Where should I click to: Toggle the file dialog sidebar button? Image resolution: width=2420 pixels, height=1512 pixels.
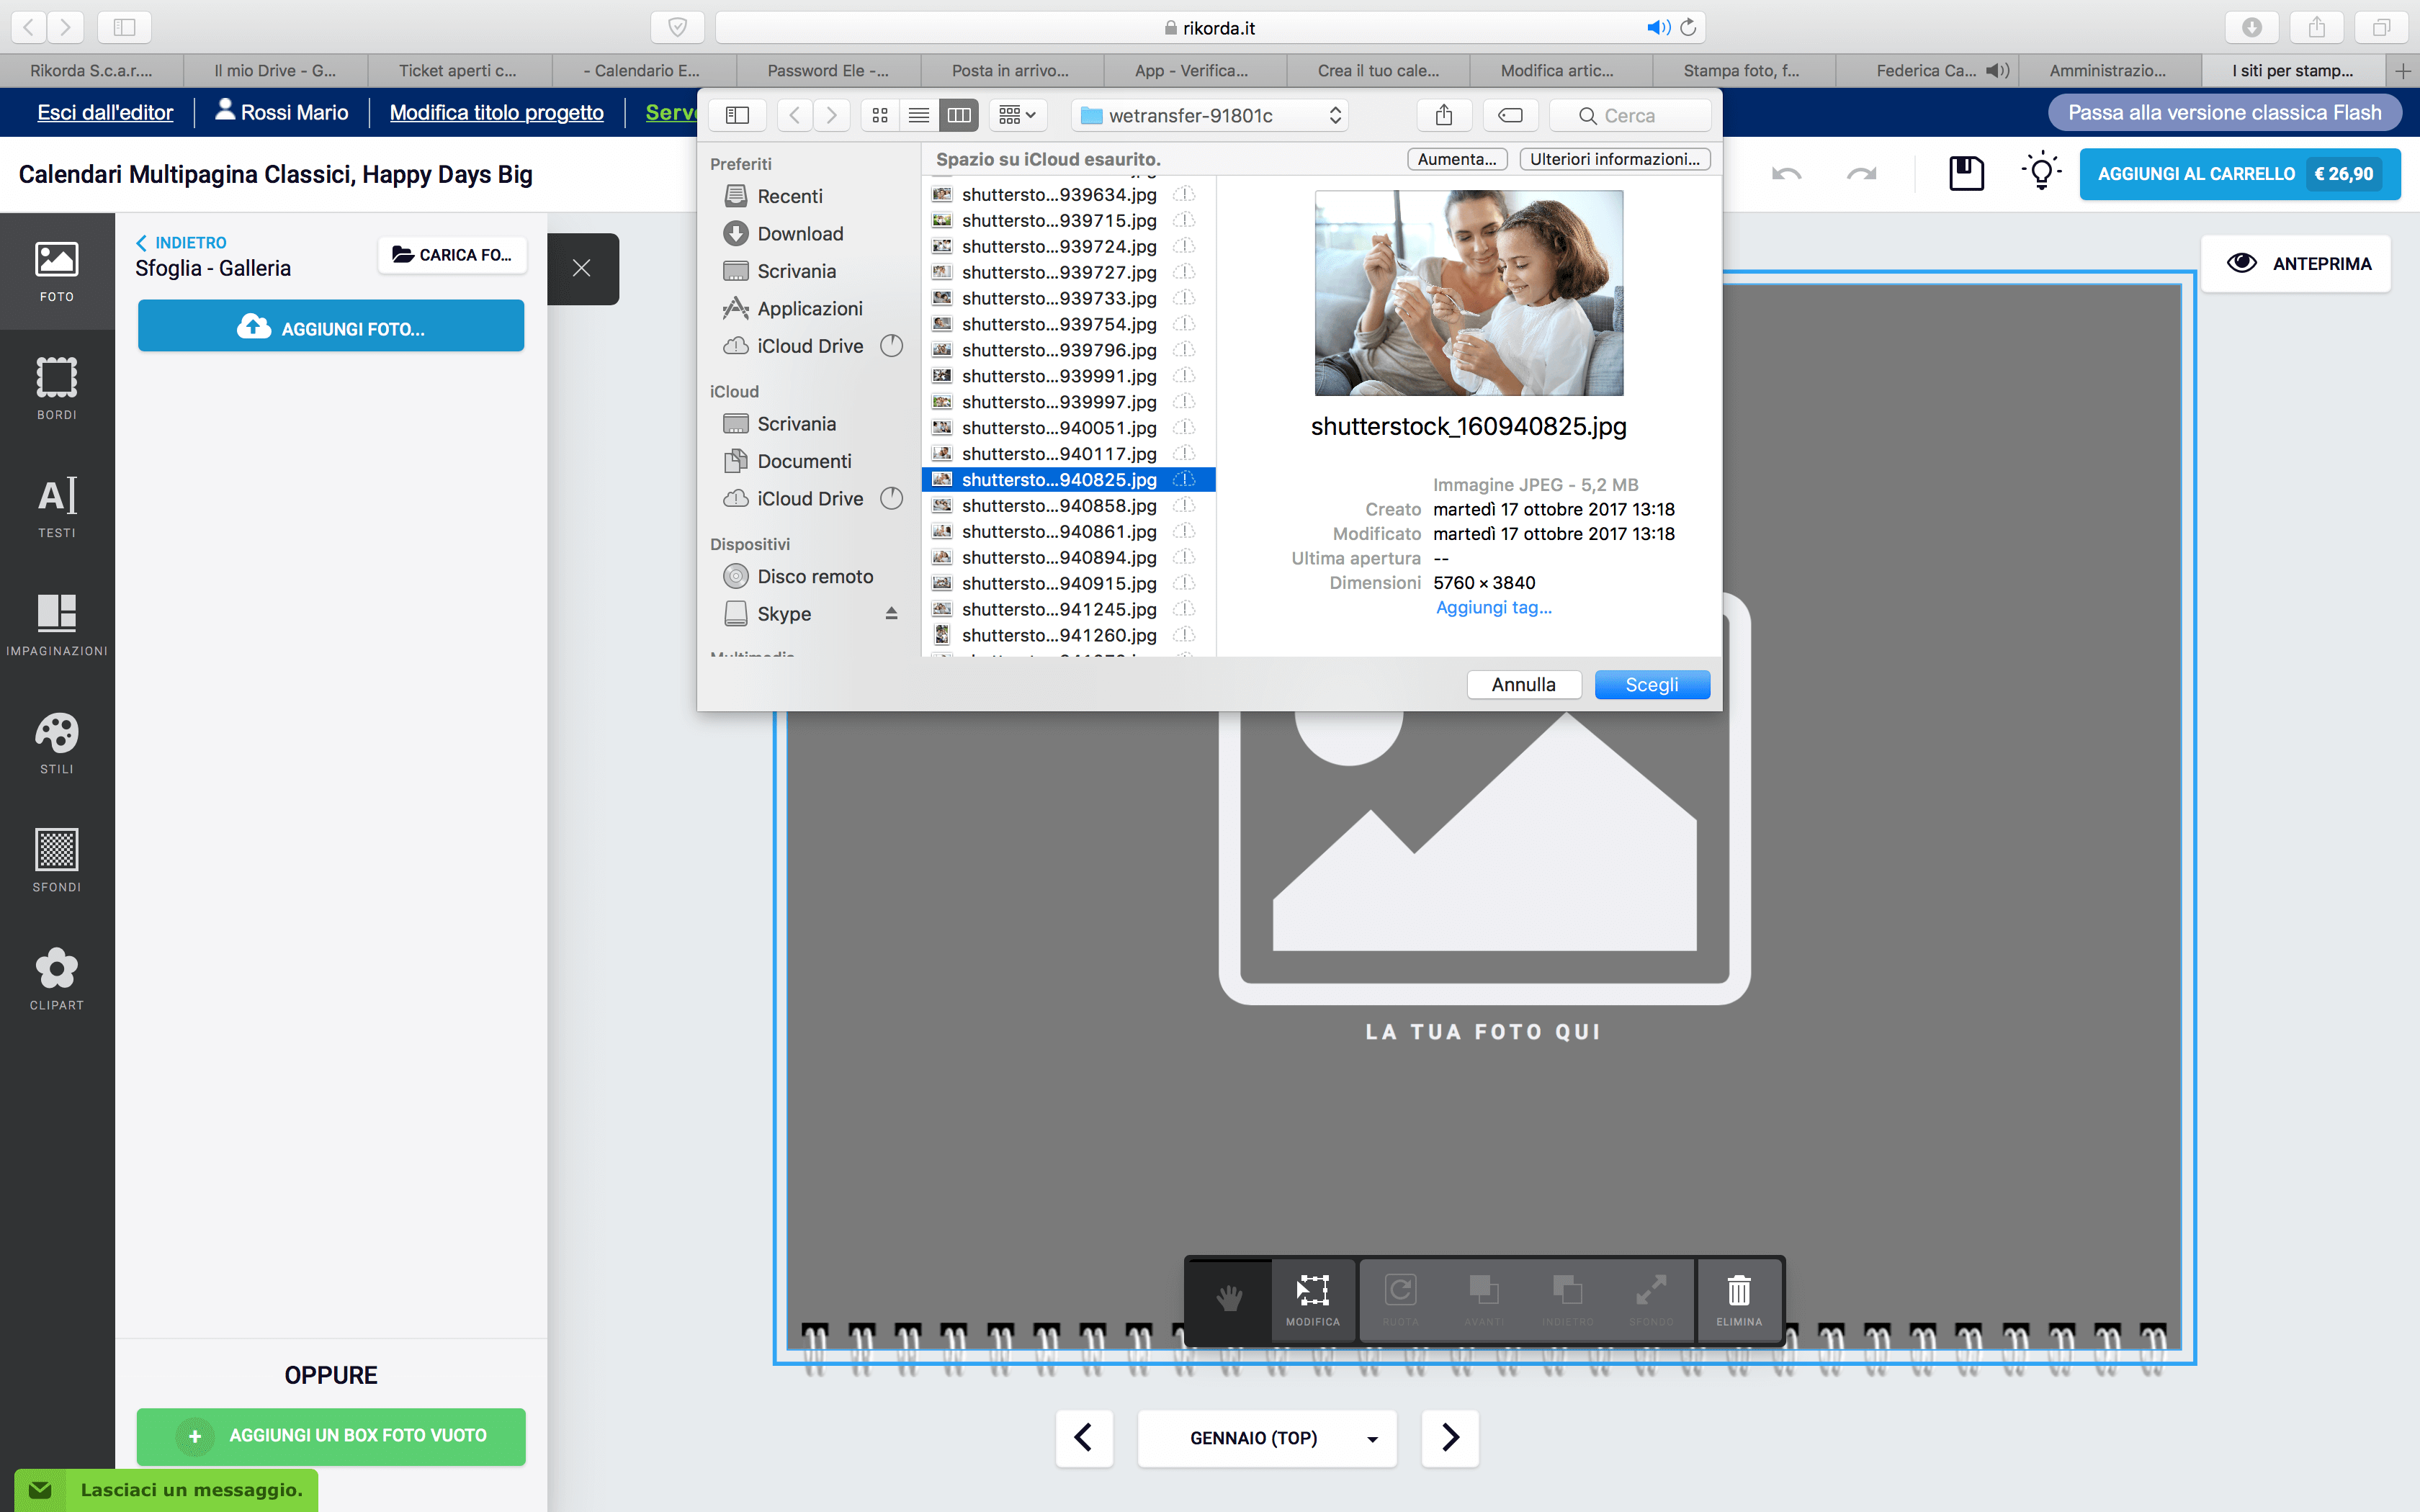point(737,115)
